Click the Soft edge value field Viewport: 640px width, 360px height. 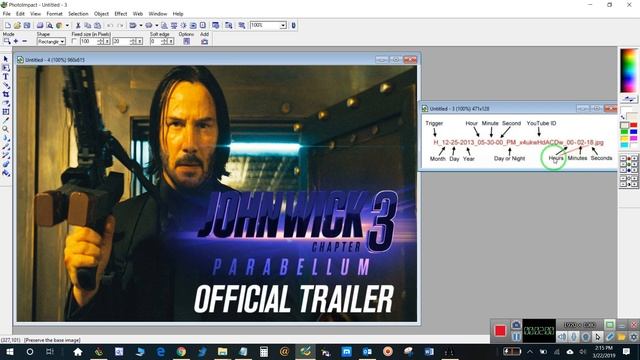[156, 42]
